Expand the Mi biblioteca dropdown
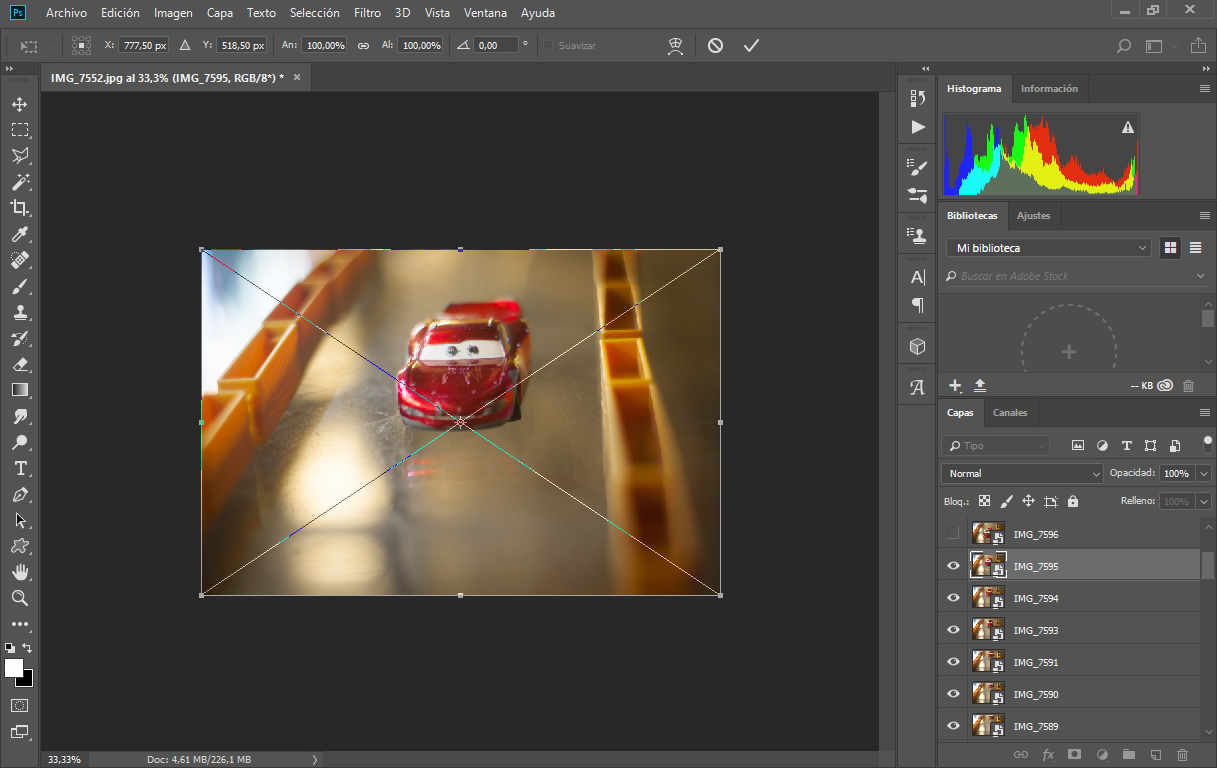The width and height of the screenshot is (1217, 768). pyautogui.click(x=1048, y=248)
